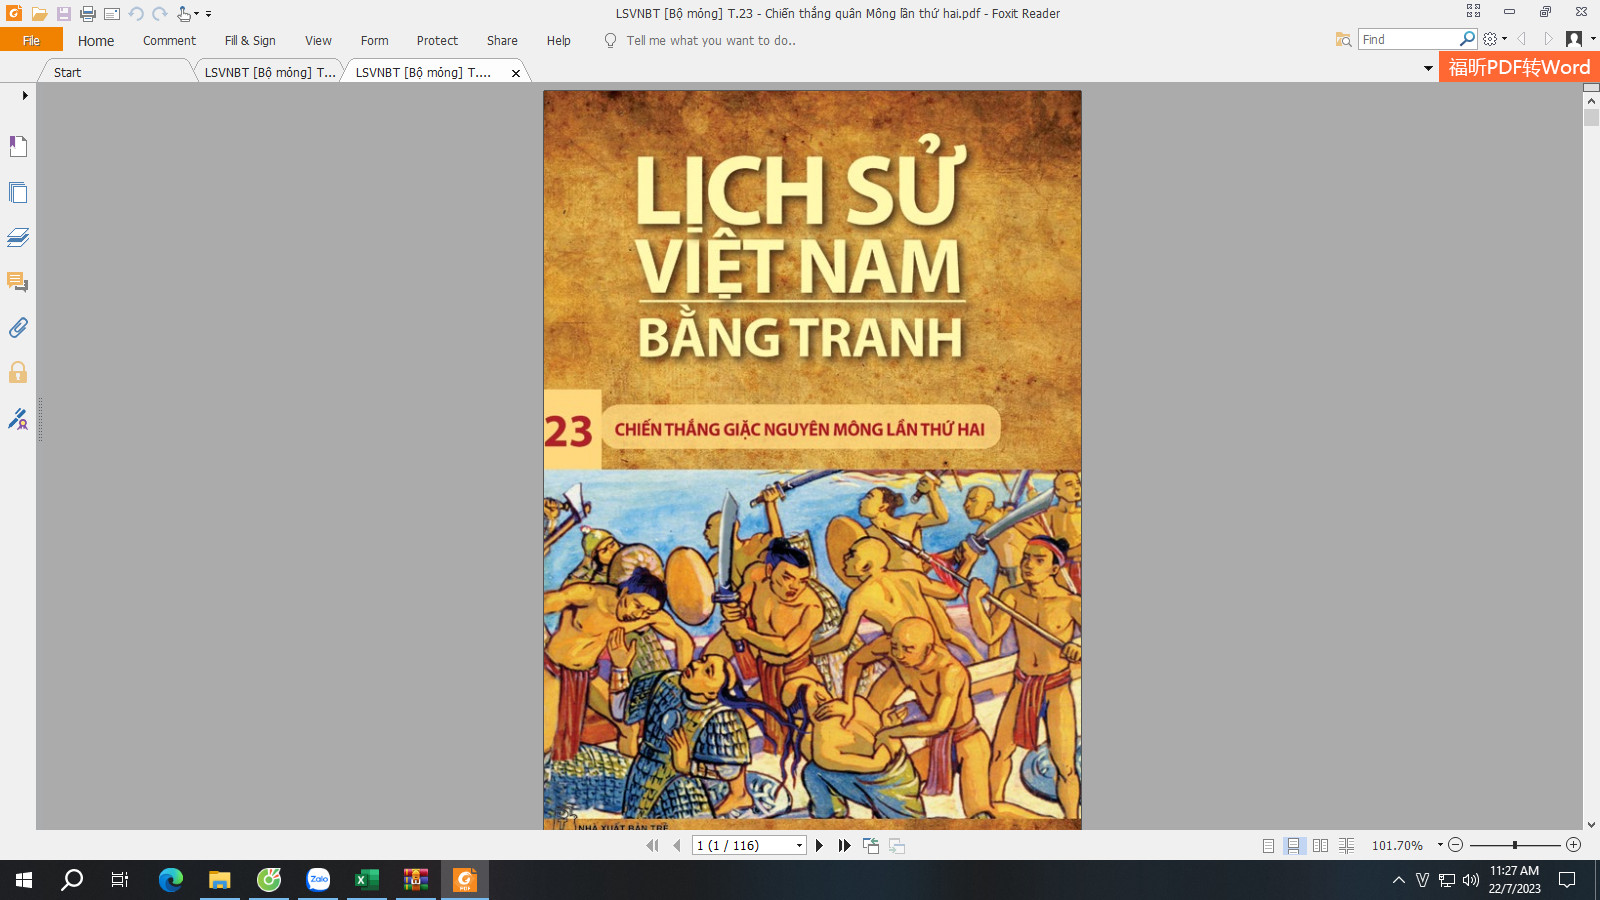Click the Email envelope icon

[x=112, y=14]
